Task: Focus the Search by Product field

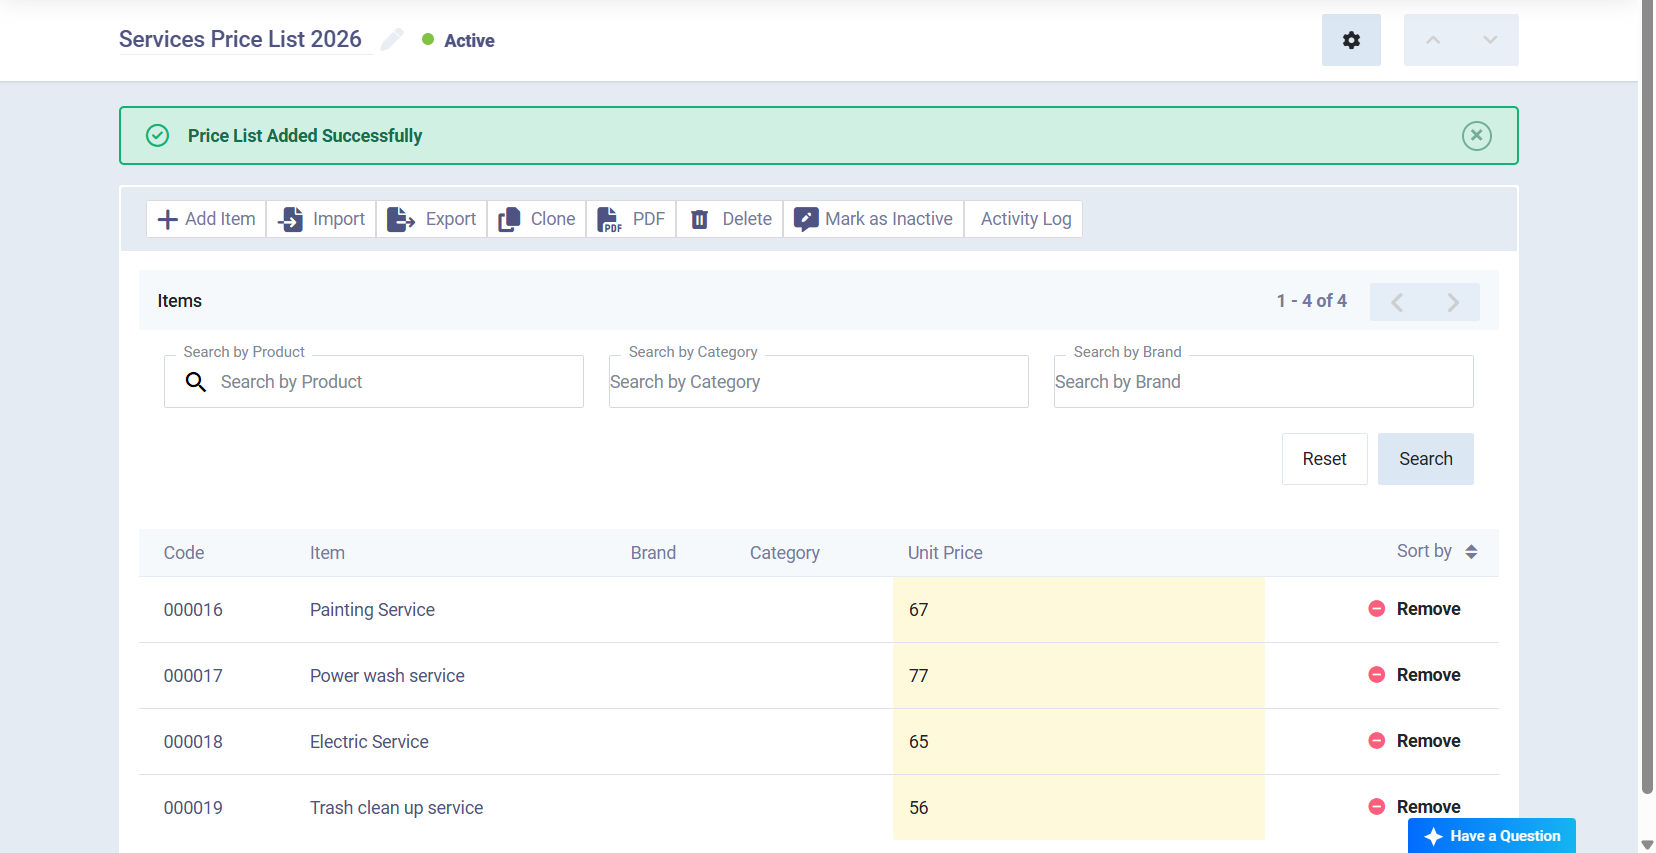Action: tap(374, 382)
